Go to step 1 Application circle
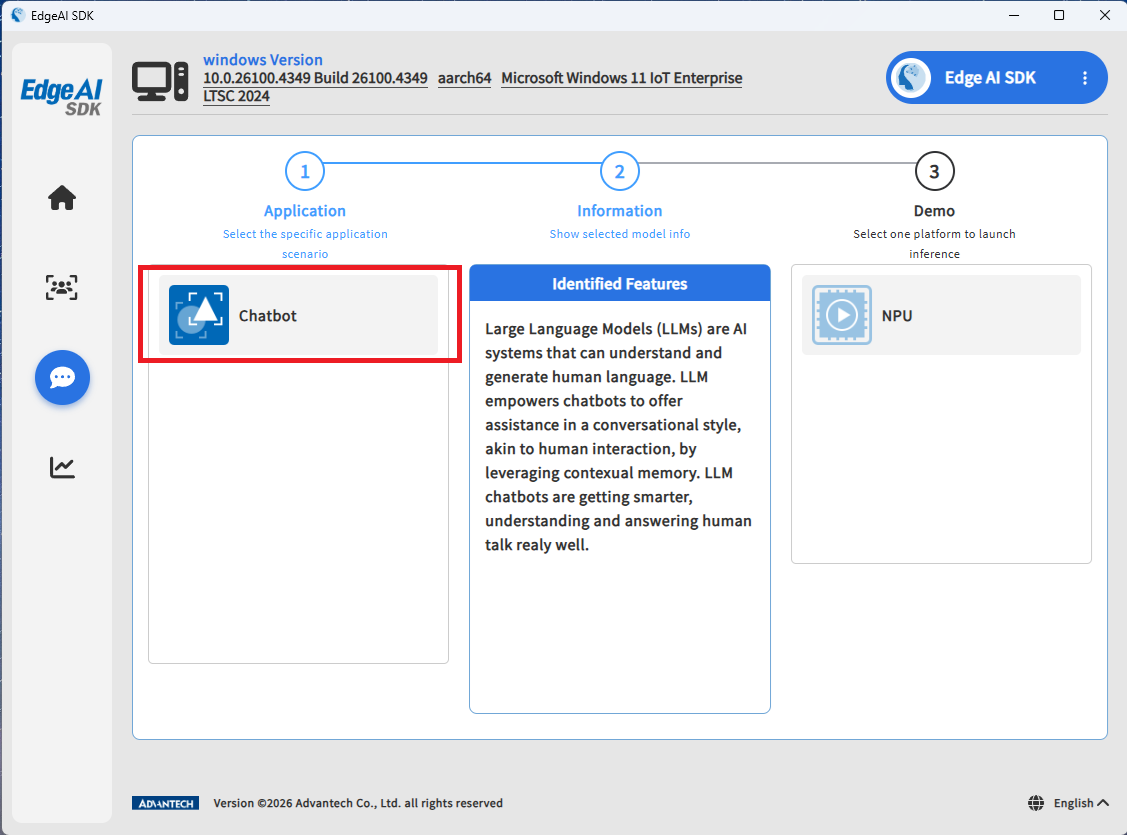This screenshot has width=1127, height=835. [305, 171]
